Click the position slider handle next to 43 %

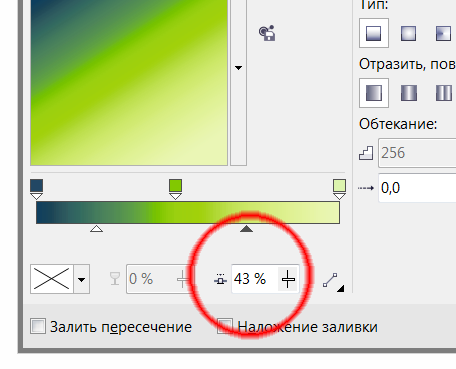click(x=288, y=279)
